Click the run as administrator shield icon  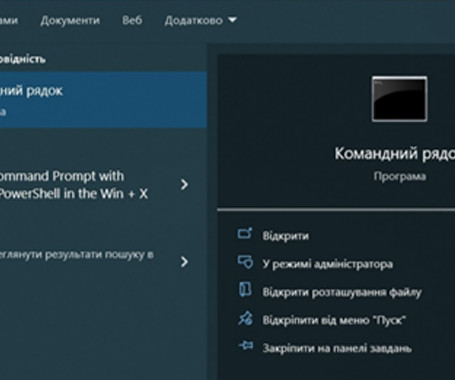tap(245, 262)
